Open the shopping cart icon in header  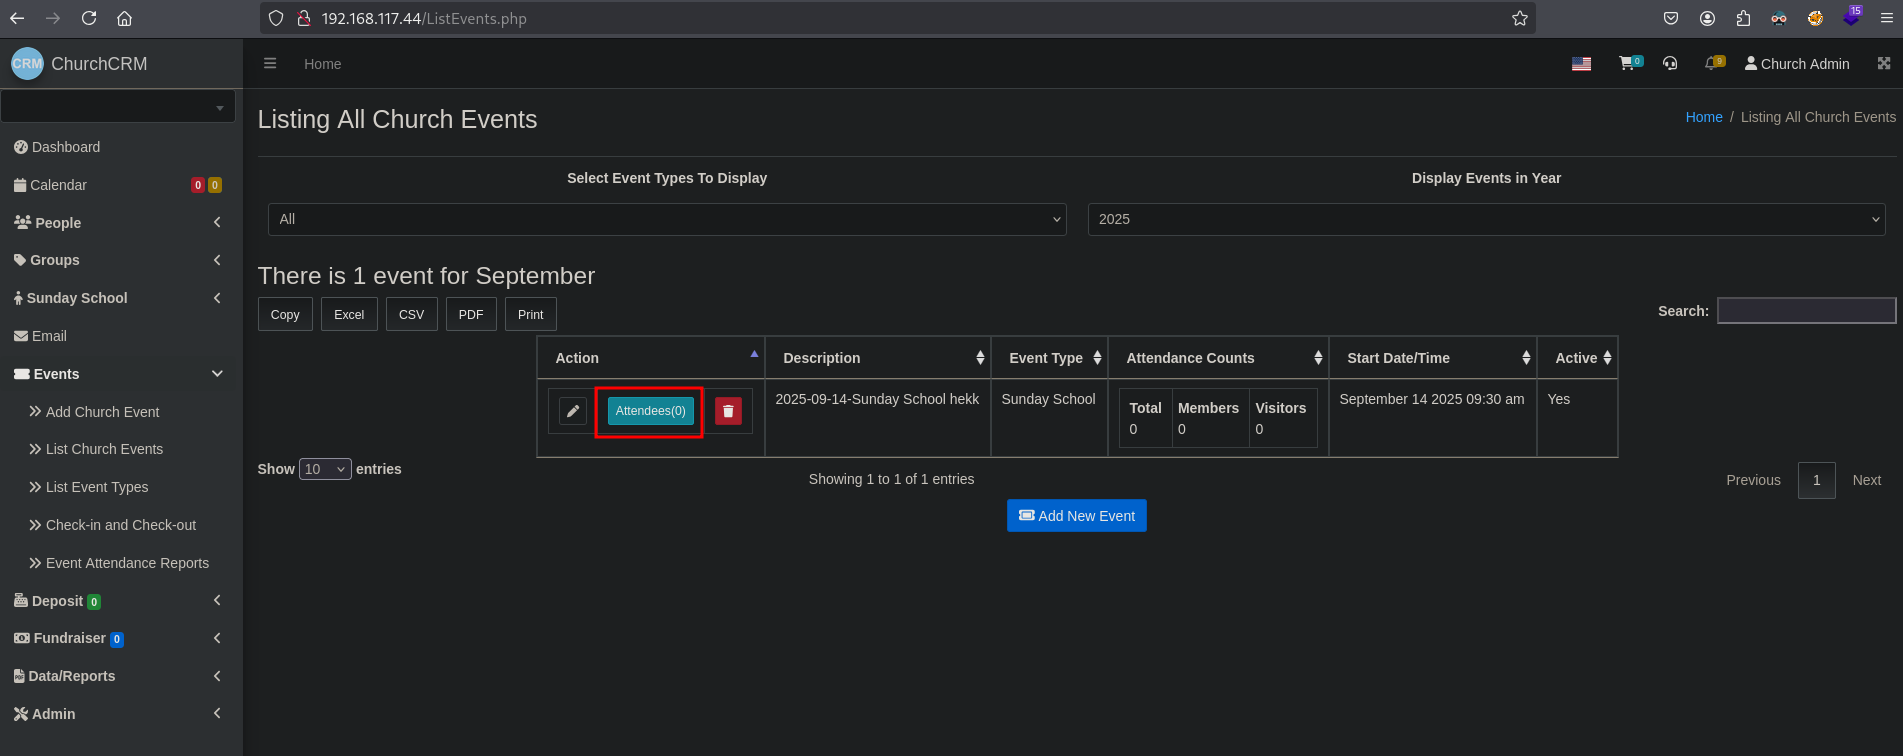tap(1628, 64)
